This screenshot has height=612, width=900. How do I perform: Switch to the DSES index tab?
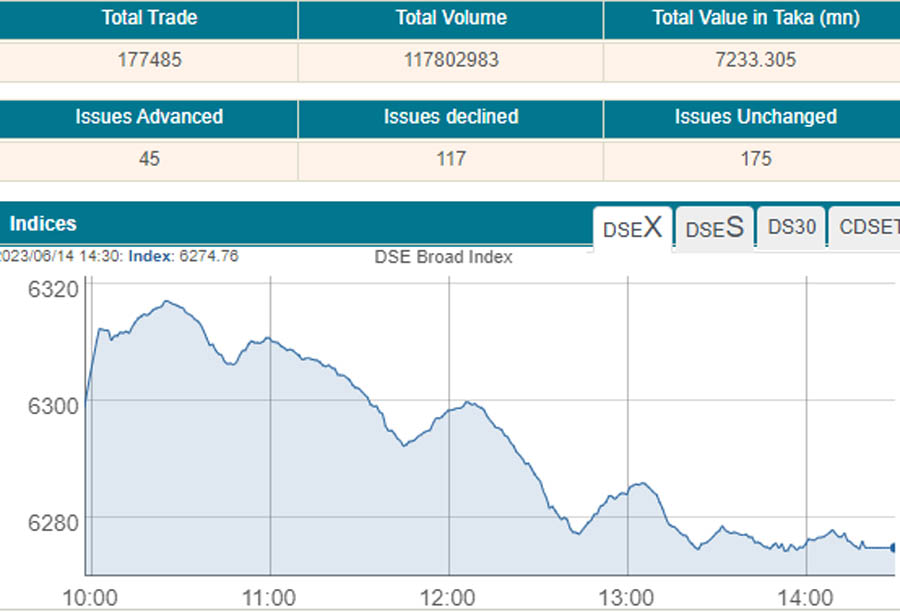click(712, 228)
